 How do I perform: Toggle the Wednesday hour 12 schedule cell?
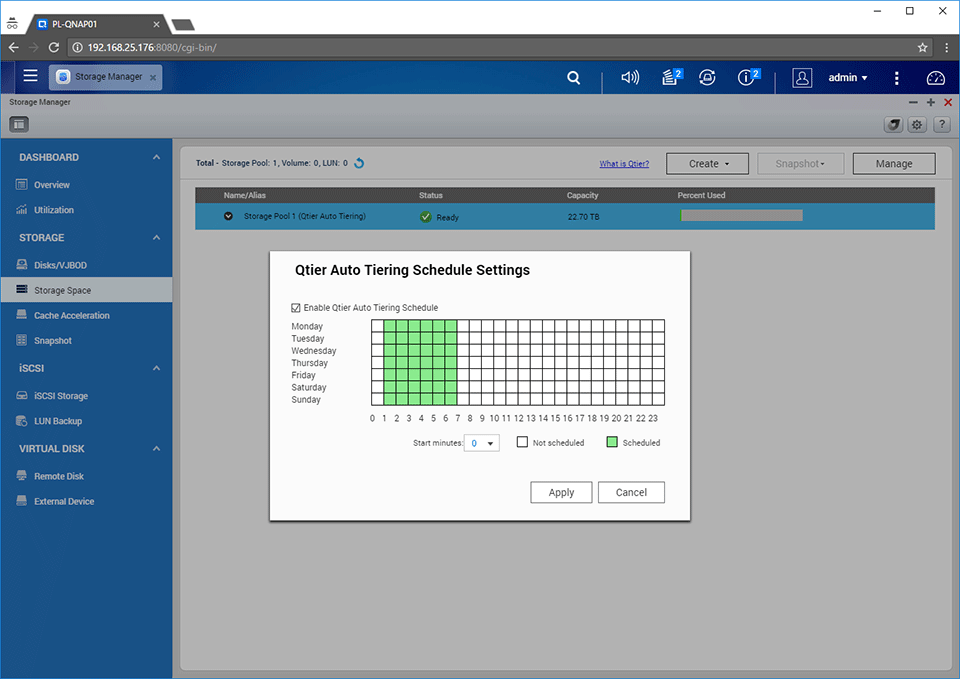pyautogui.click(x=524, y=350)
